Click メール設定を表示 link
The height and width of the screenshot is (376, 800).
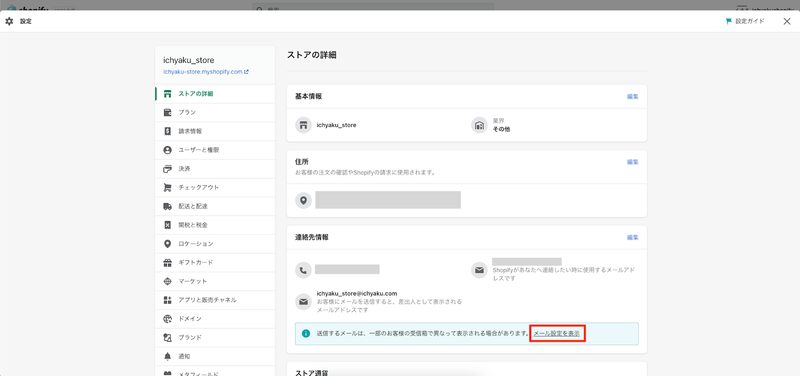point(557,334)
